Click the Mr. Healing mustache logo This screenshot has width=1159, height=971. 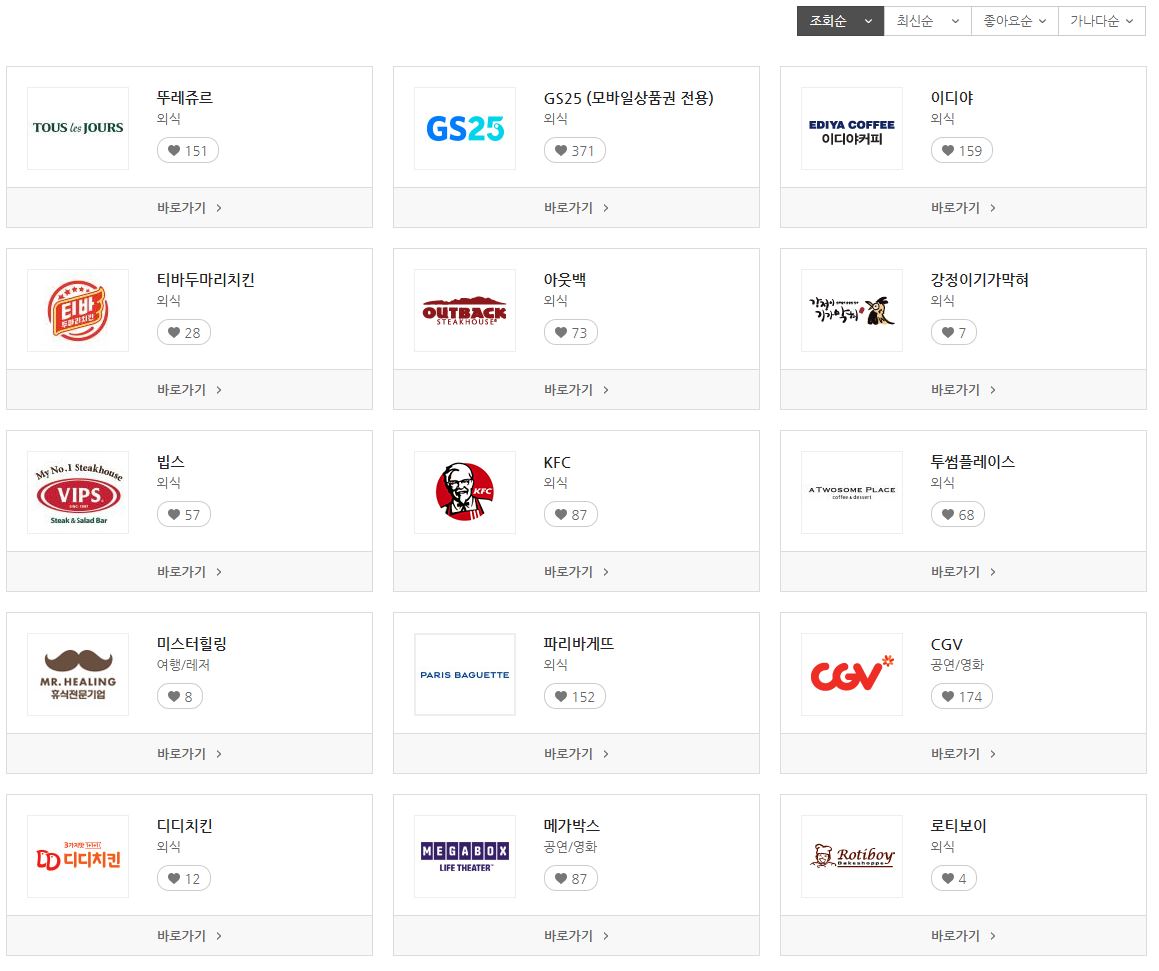[78, 674]
